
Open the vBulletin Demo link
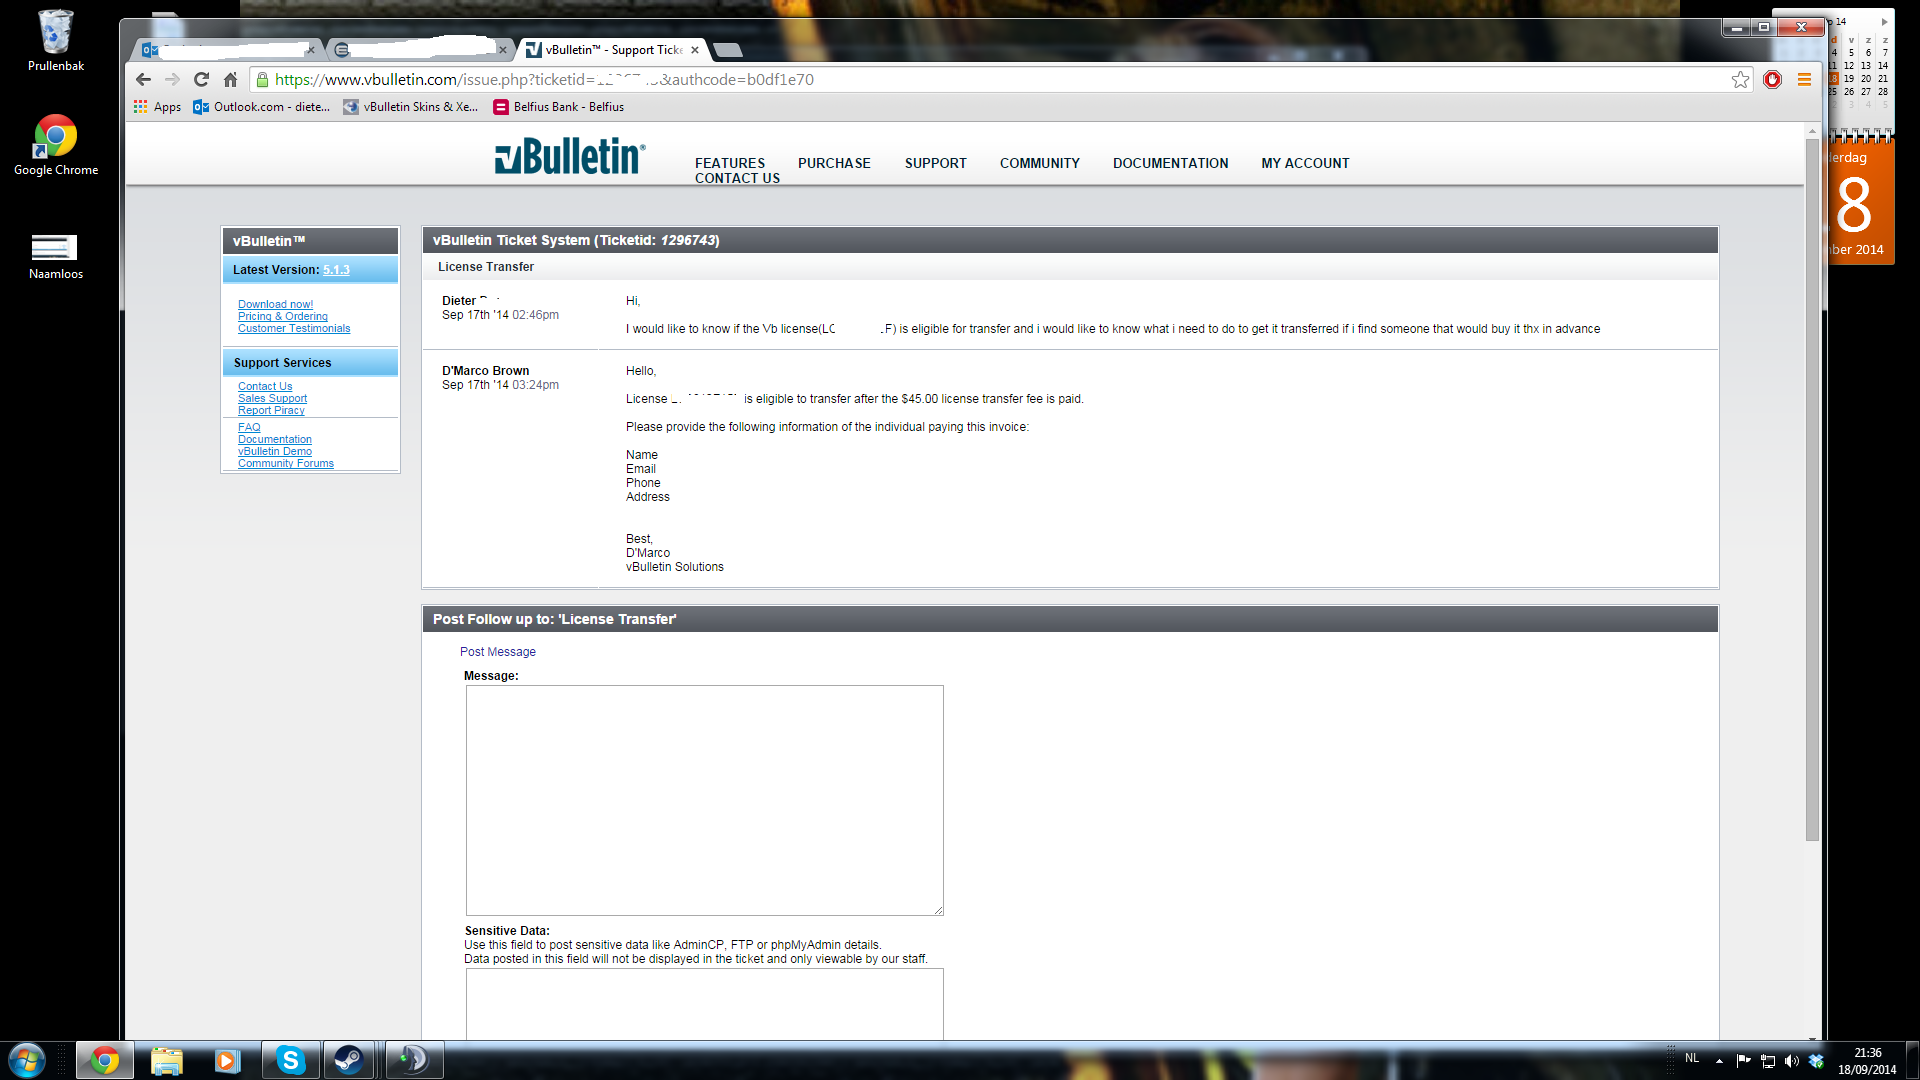[275, 451]
